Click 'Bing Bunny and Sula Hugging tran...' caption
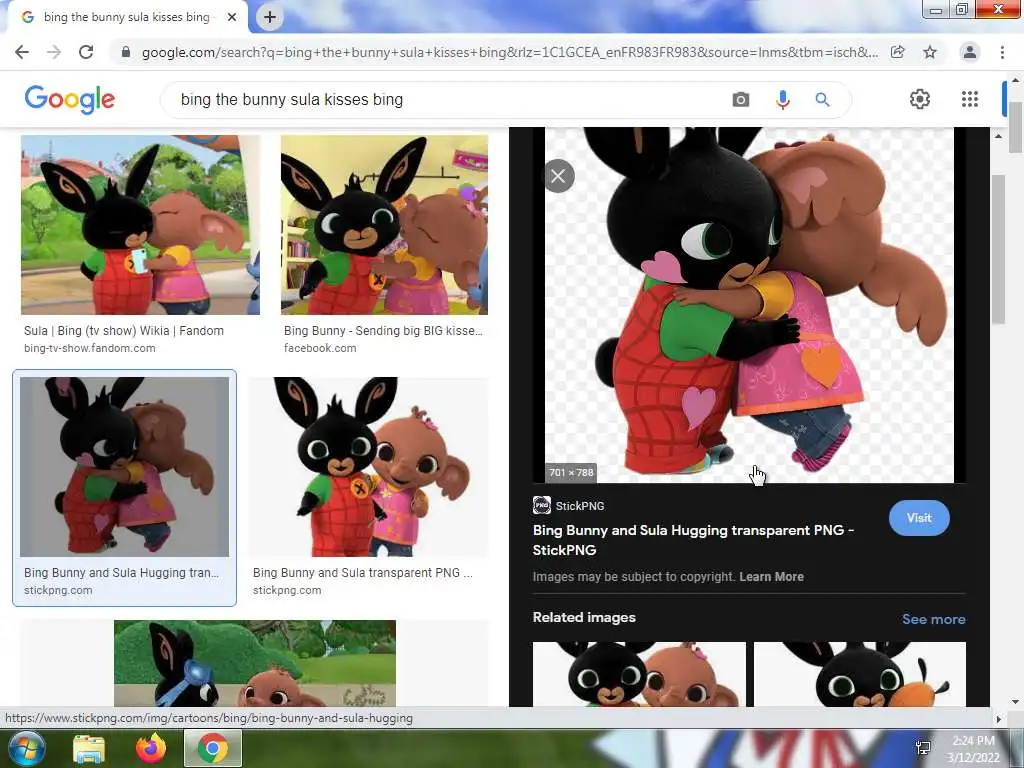This screenshot has width=1024, height=768. [x=121, y=573]
